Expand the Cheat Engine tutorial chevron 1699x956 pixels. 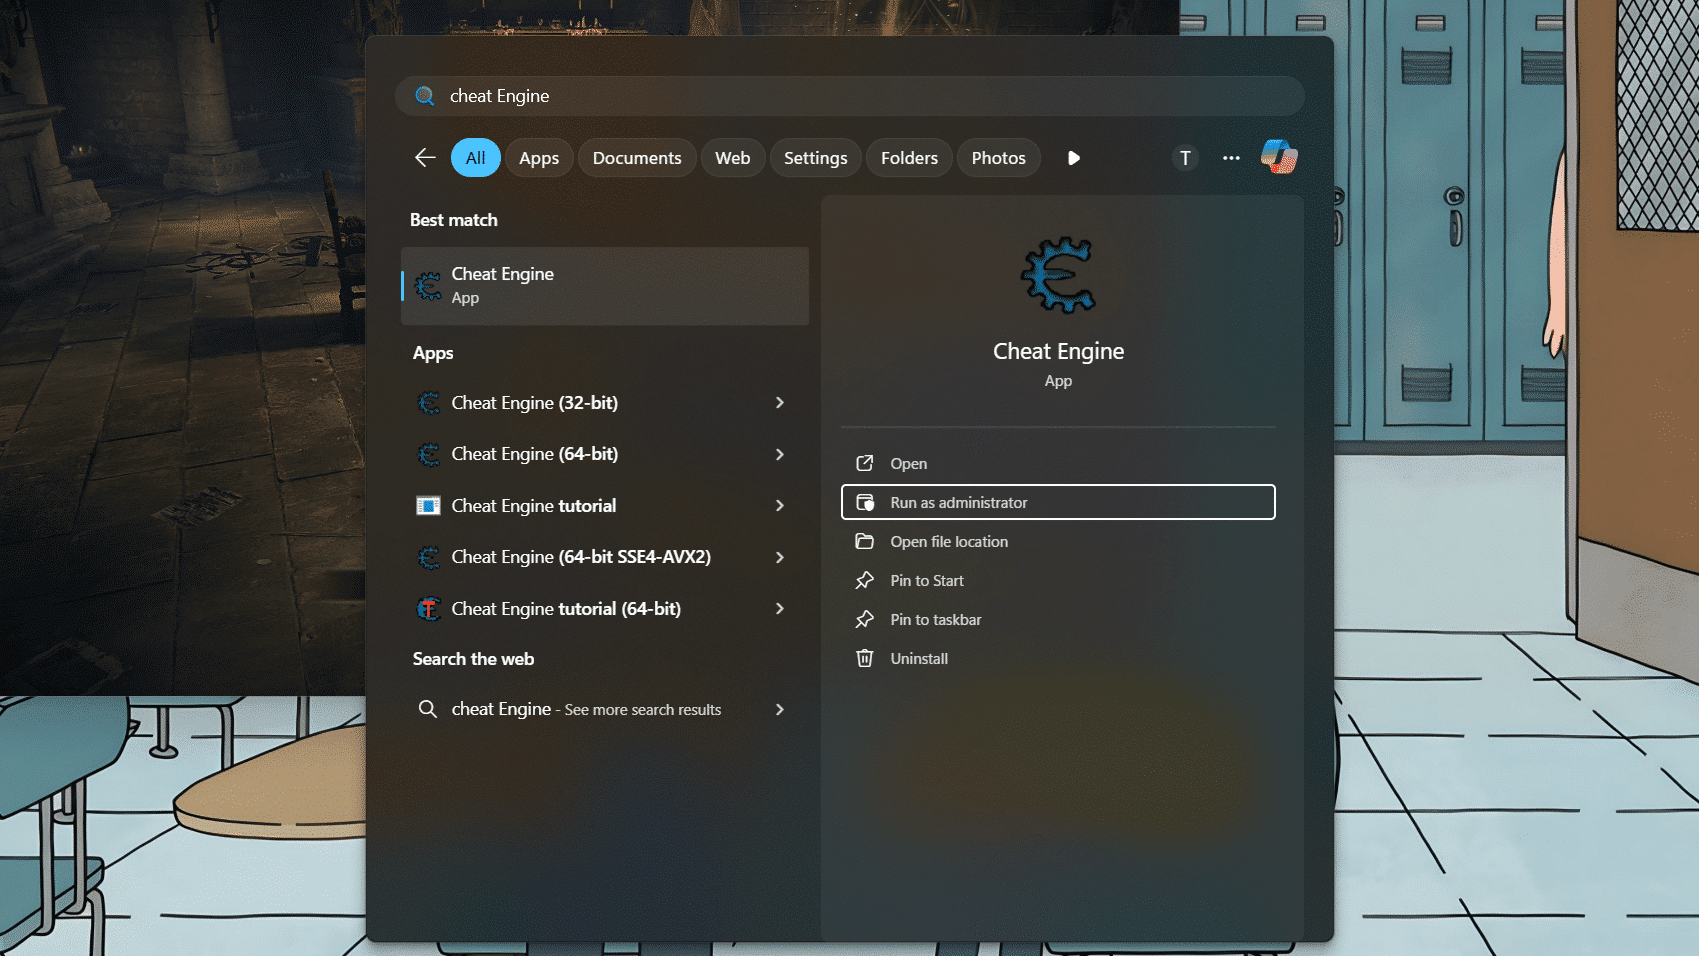tap(780, 506)
